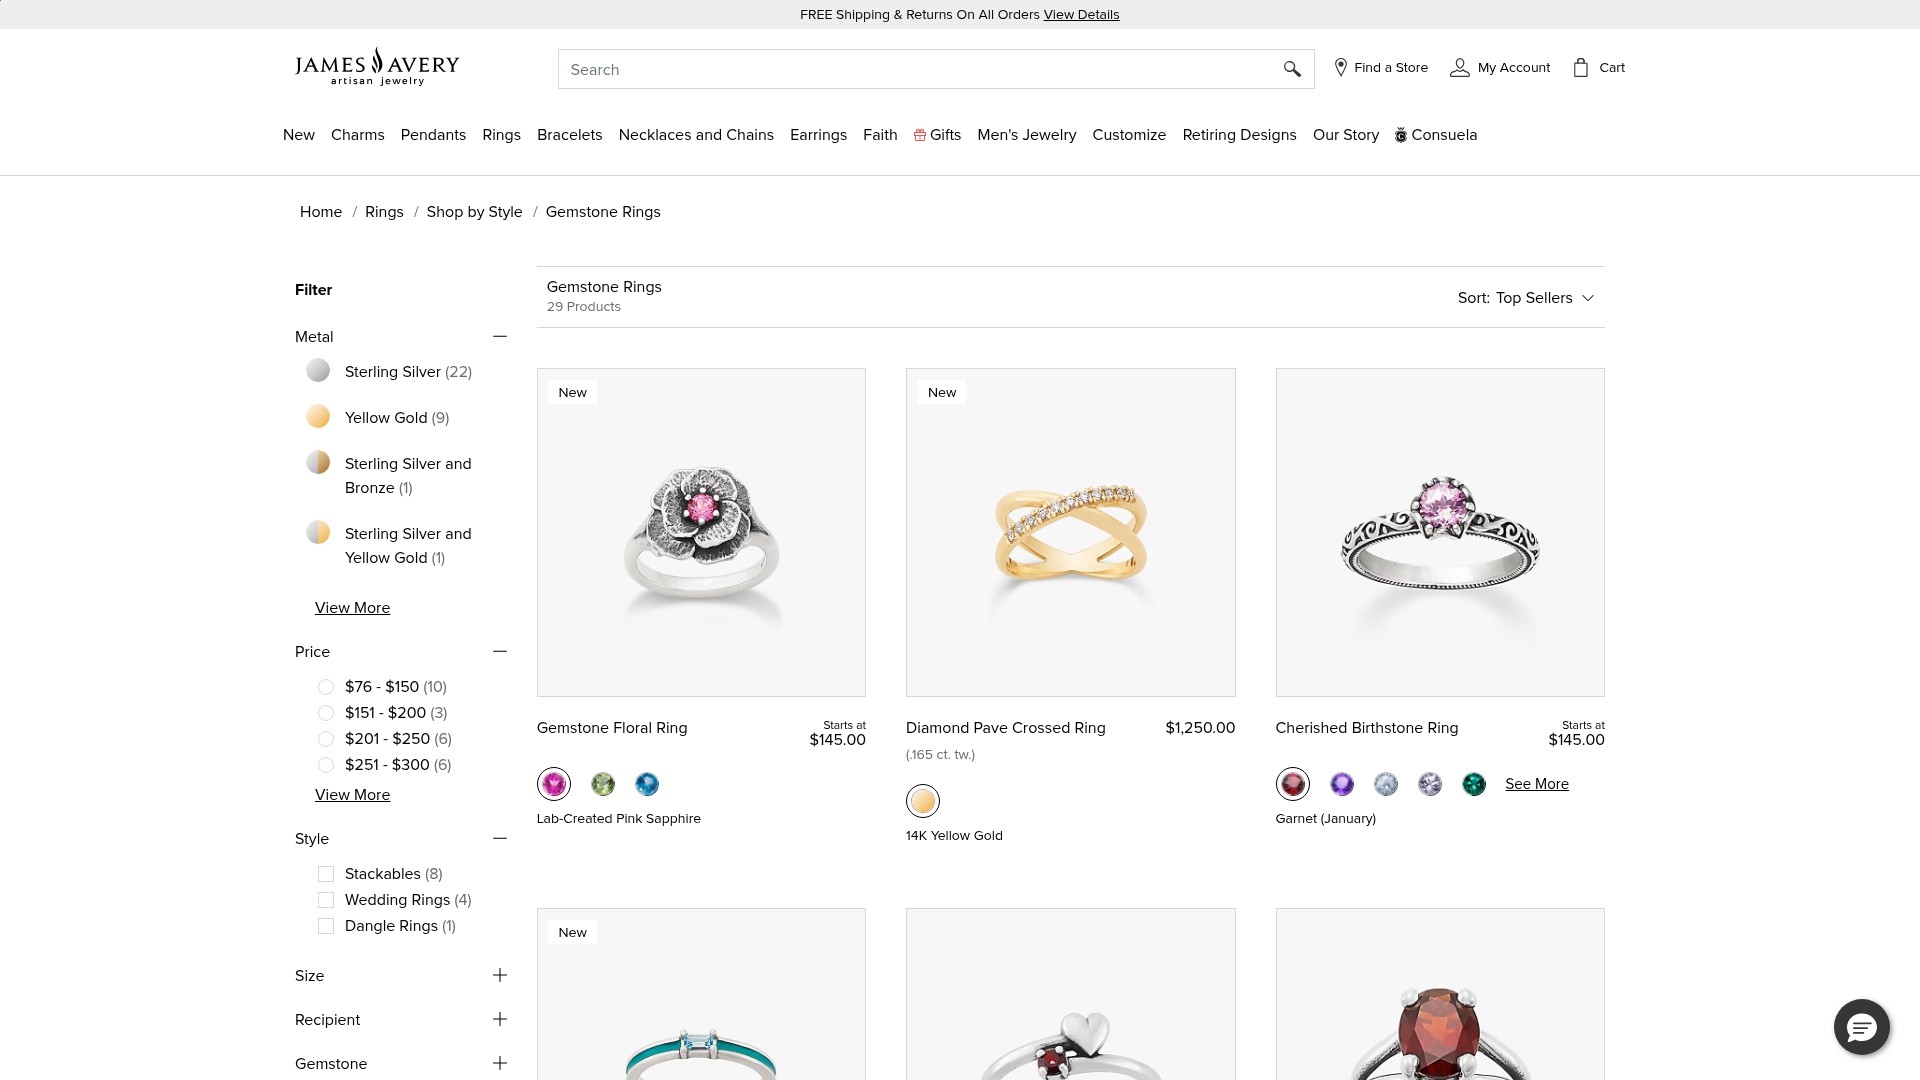Open Diamond Pave Crossed Ring image
This screenshot has width=1920, height=1080.
pyautogui.click(x=1070, y=532)
